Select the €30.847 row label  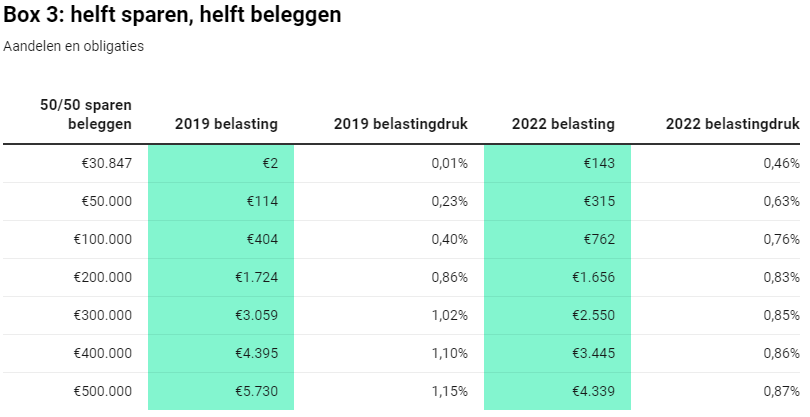106,163
